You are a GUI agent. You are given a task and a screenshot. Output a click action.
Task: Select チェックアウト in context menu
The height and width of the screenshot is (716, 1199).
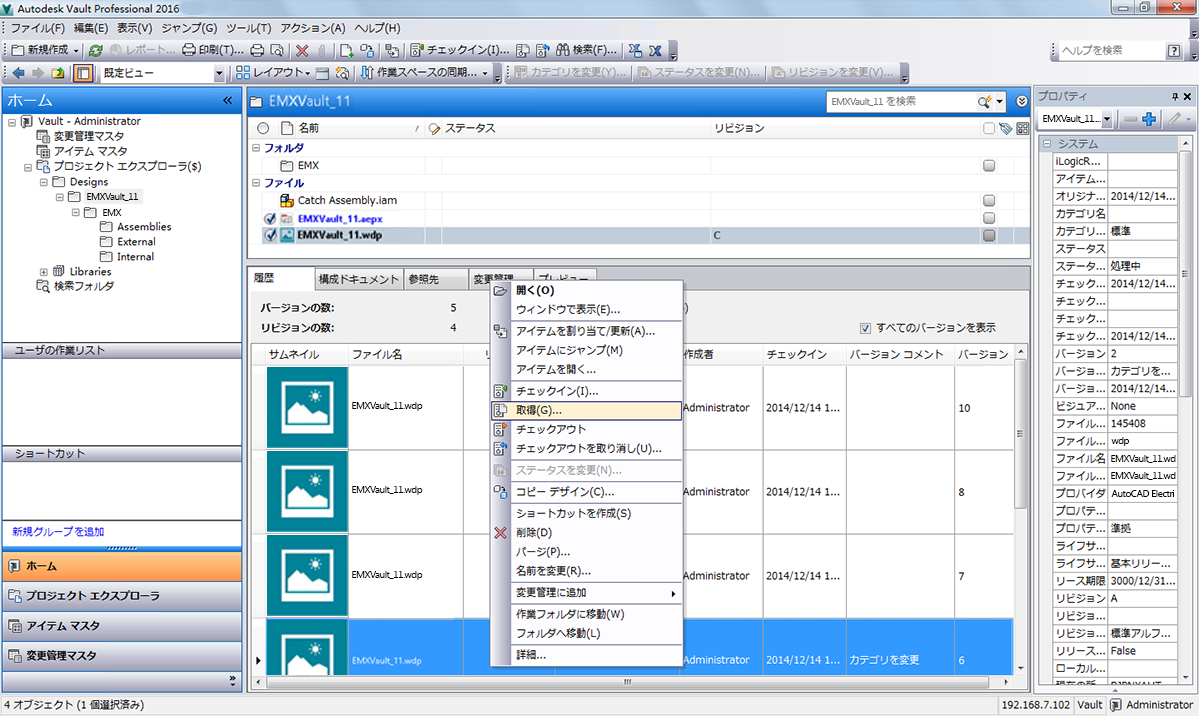587,430
